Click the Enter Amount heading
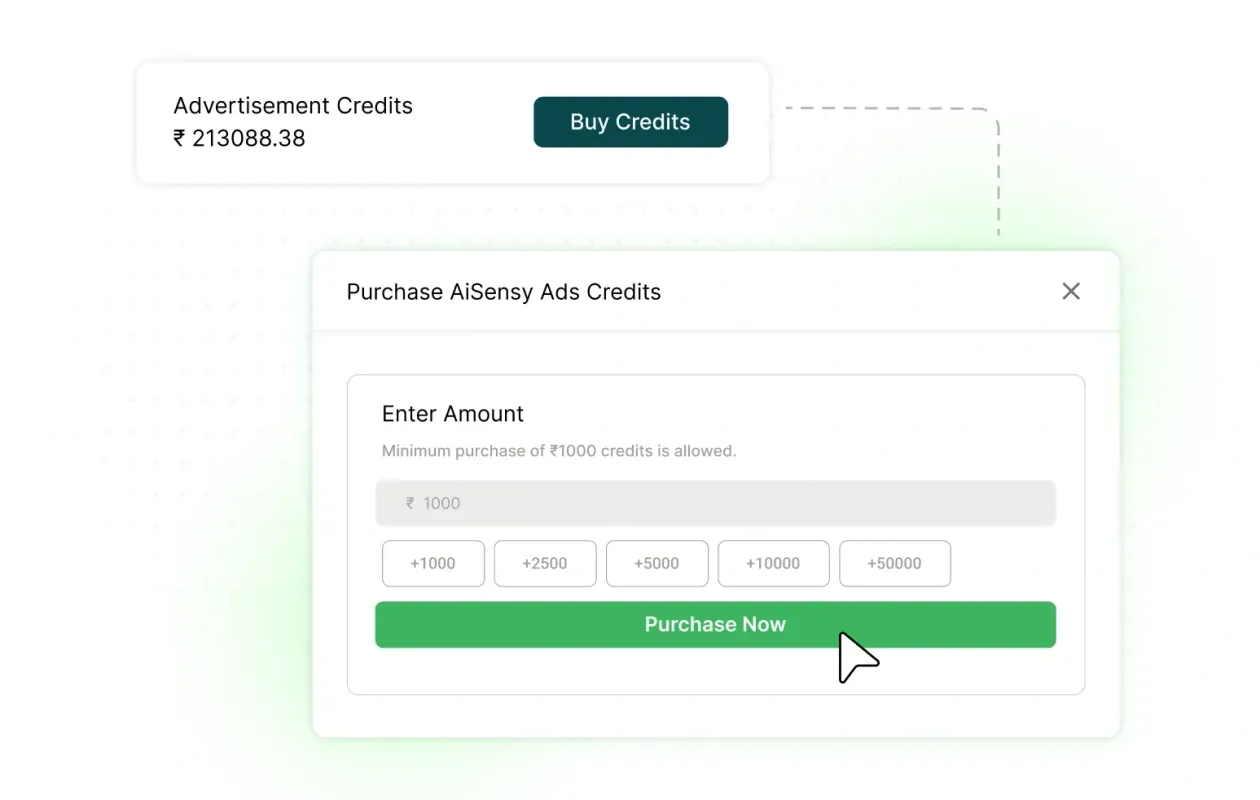This screenshot has height=800, width=1260. click(x=452, y=413)
